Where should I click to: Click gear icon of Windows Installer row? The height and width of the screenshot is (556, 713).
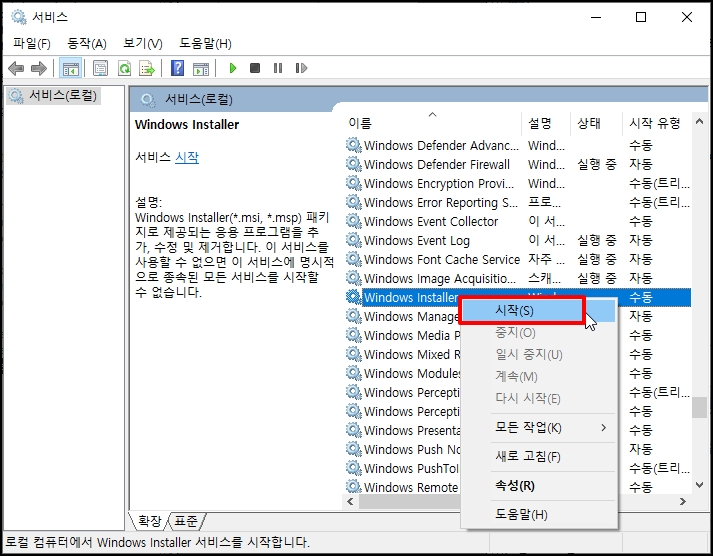tap(353, 297)
